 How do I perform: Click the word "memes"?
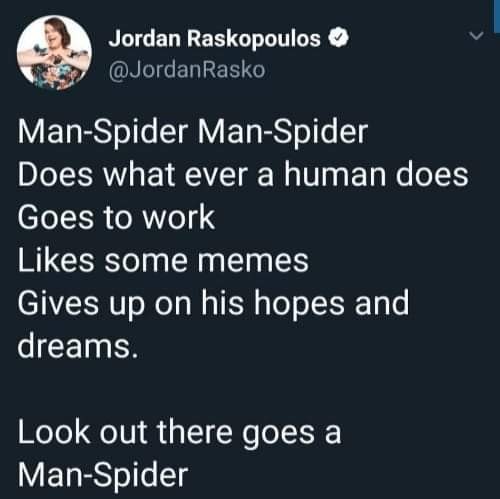coord(253,261)
